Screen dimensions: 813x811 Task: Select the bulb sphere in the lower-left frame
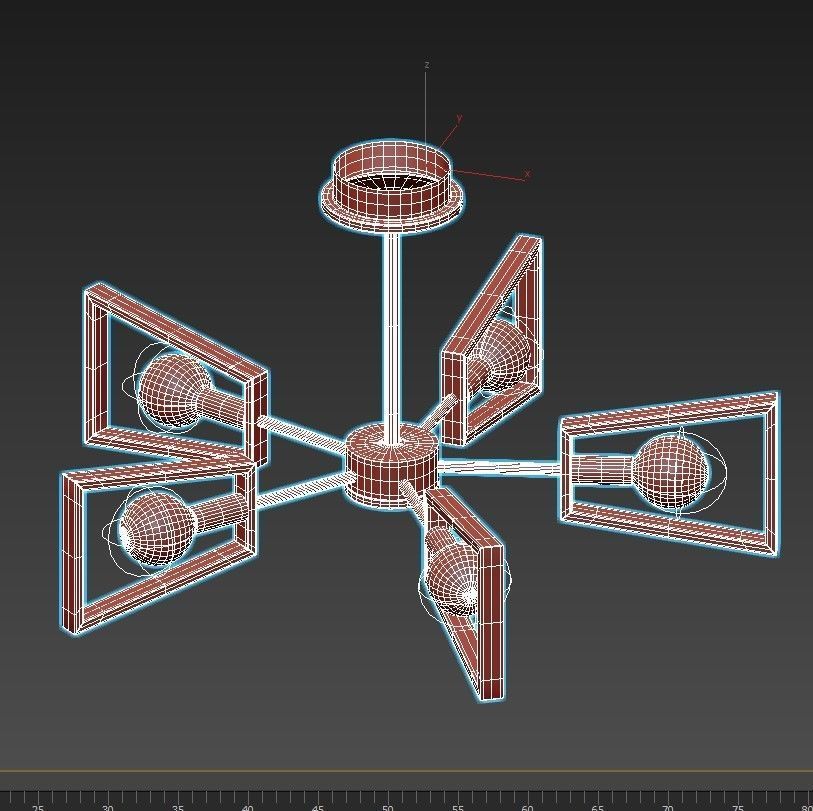(x=157, y=529)
